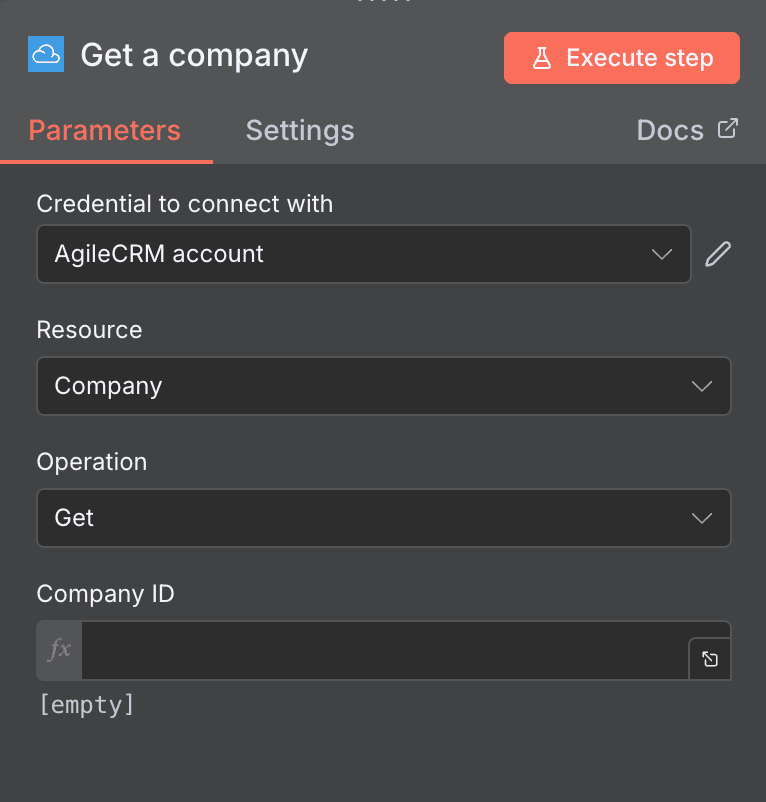The image size is (766, 802).
Task: Click the flask icon inside Execute step
Action: 543,58
